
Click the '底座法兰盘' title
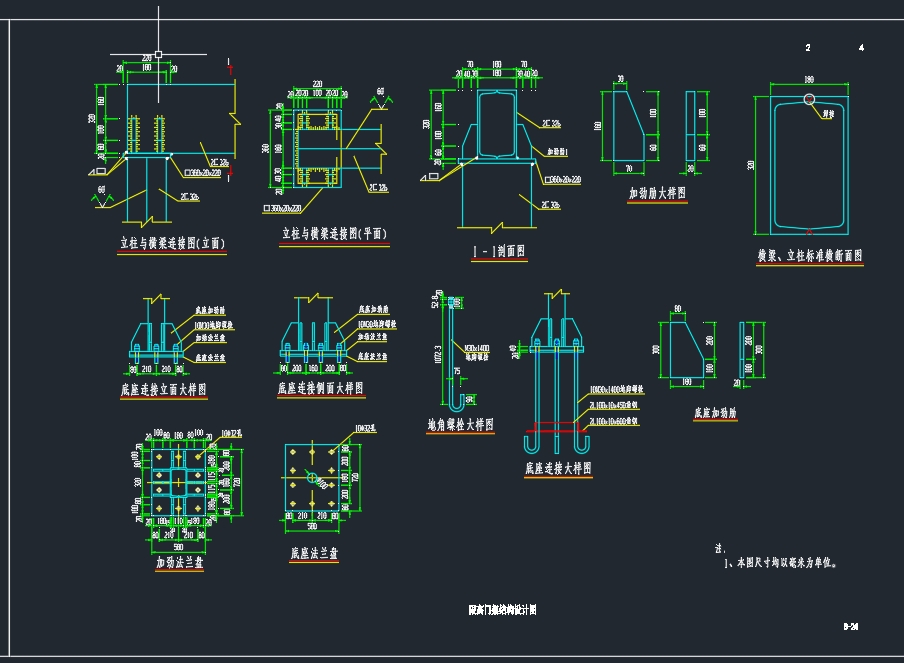[x=314, y=553]
